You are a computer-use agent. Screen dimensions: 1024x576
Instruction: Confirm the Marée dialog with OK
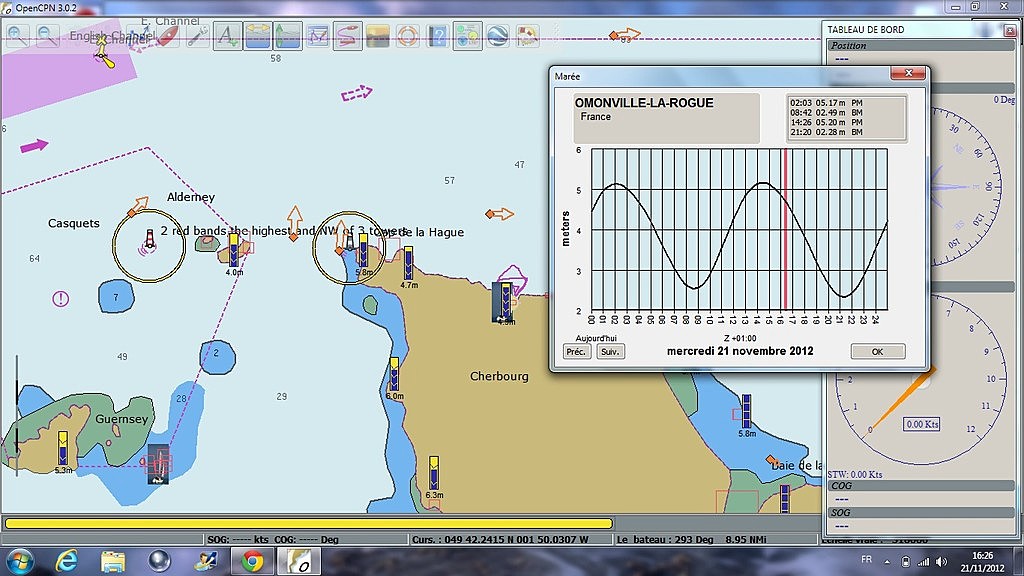878,351
